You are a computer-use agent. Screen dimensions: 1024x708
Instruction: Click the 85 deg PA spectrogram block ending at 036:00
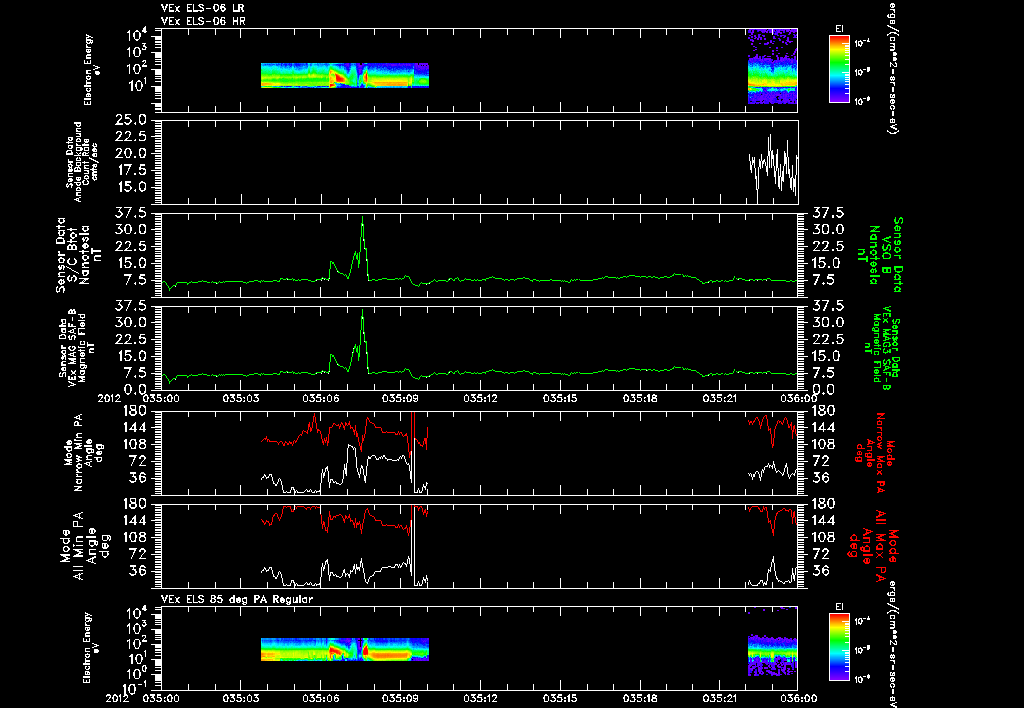773,654
